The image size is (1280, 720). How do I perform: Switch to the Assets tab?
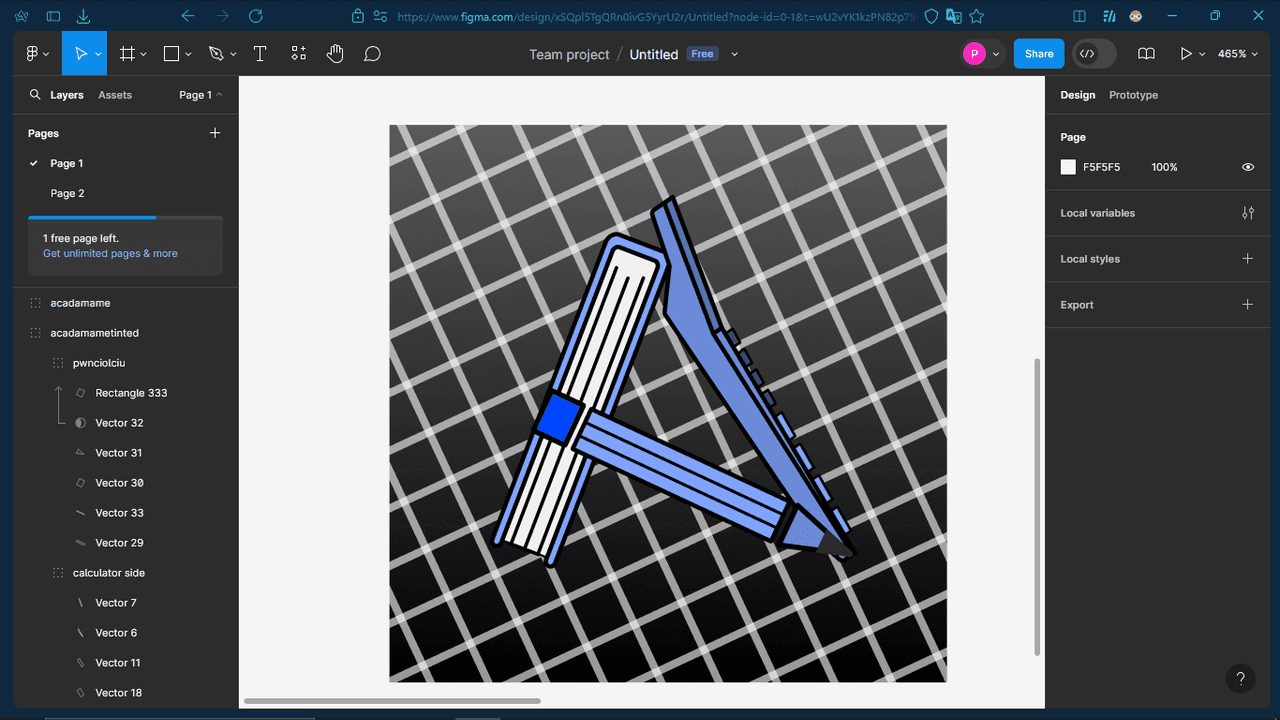click(x=115, y=95)
